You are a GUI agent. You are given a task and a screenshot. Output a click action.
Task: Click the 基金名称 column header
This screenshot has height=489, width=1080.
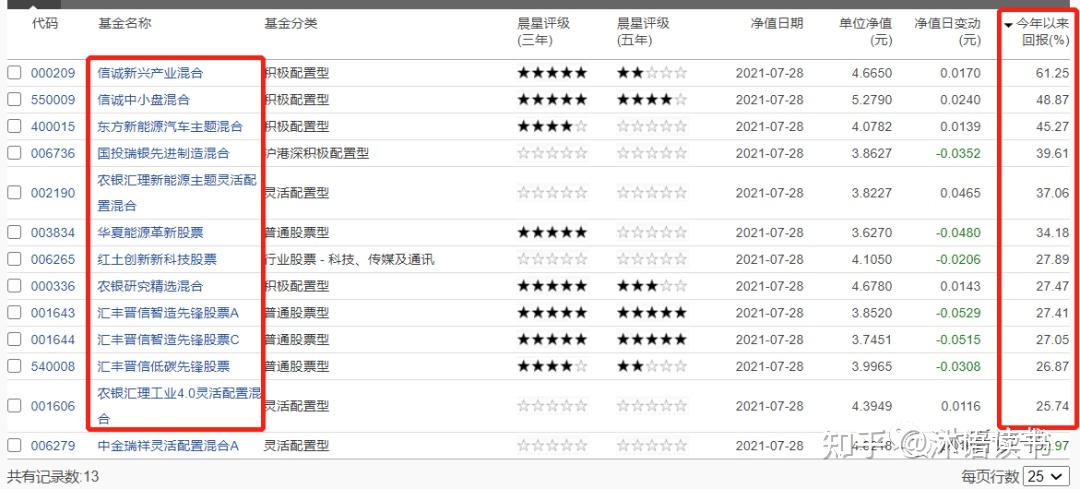(125, 23)
